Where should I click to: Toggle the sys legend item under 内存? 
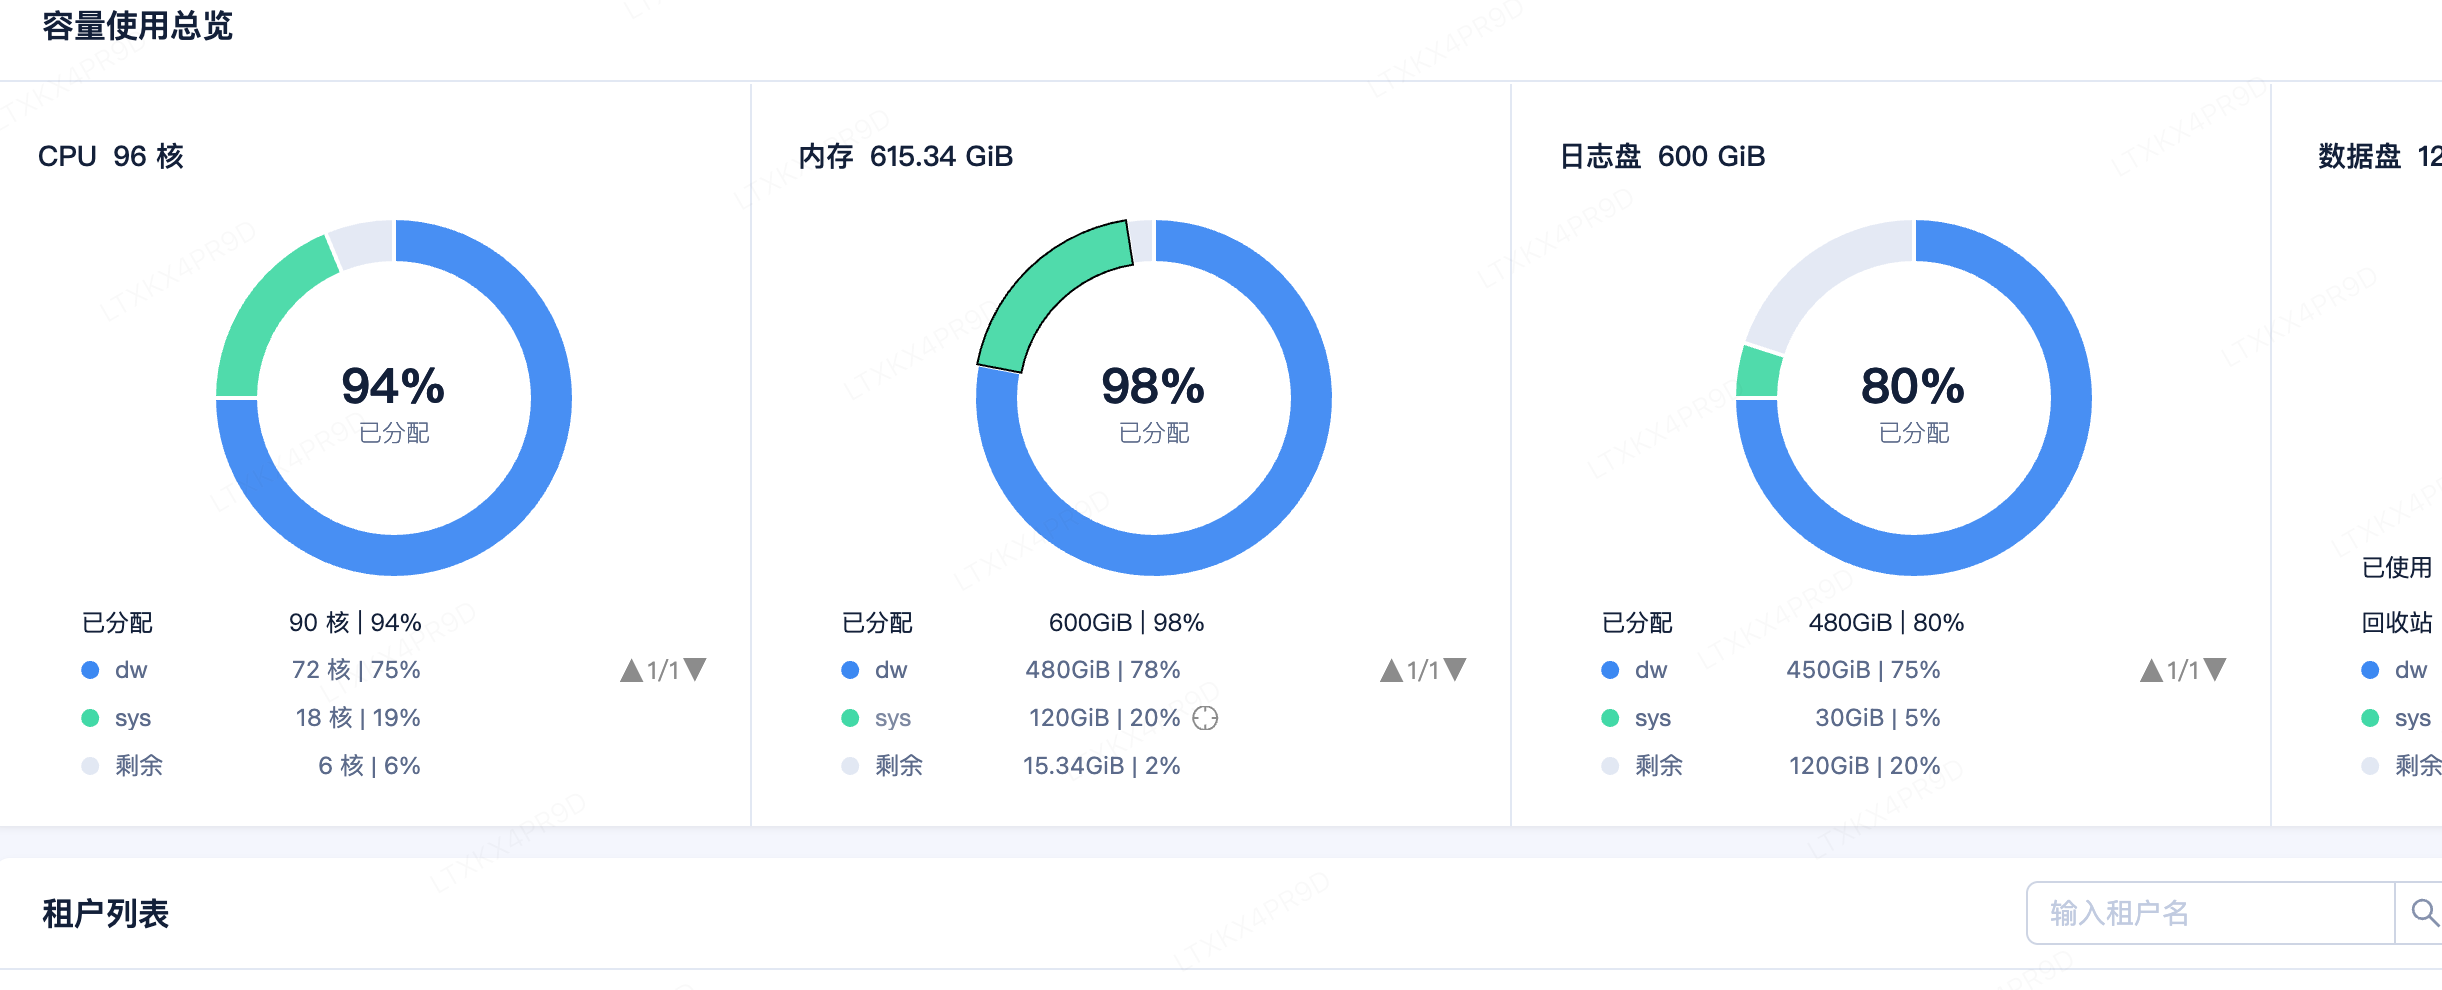point(876,718)
